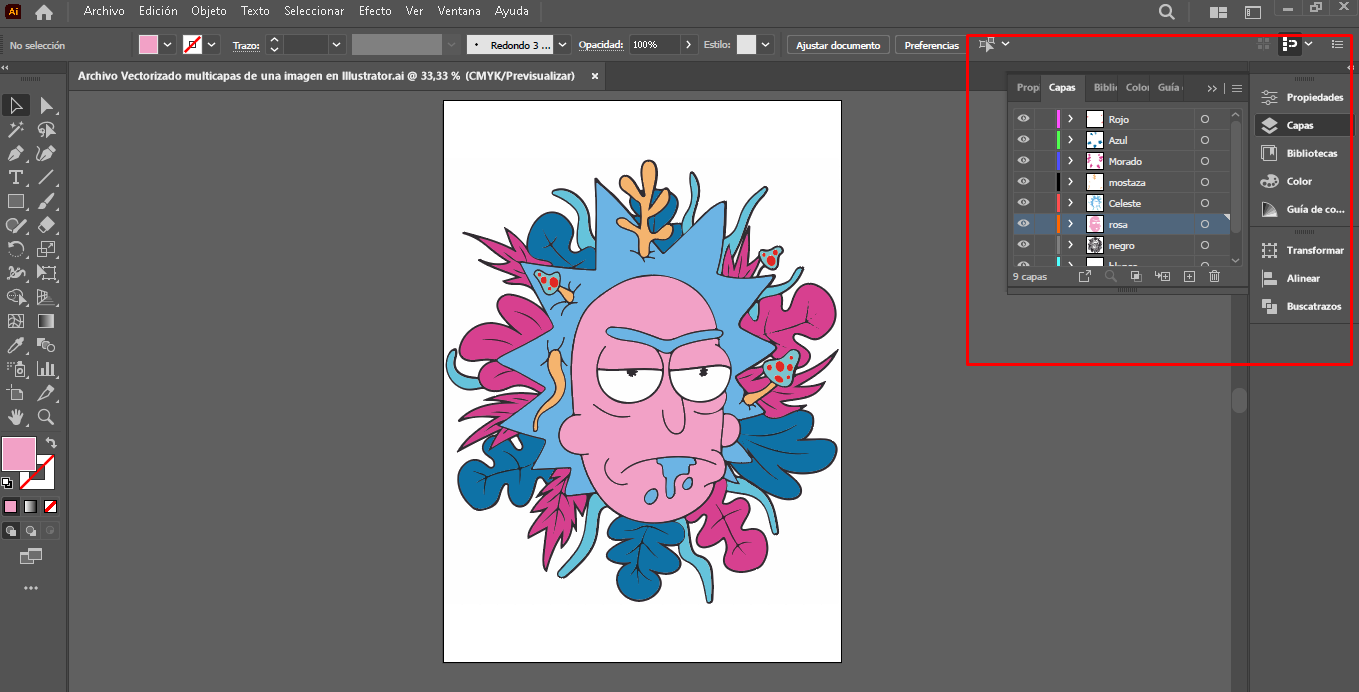
Task: Create a new layer in Capas panel
Action: click(1189, 276)
